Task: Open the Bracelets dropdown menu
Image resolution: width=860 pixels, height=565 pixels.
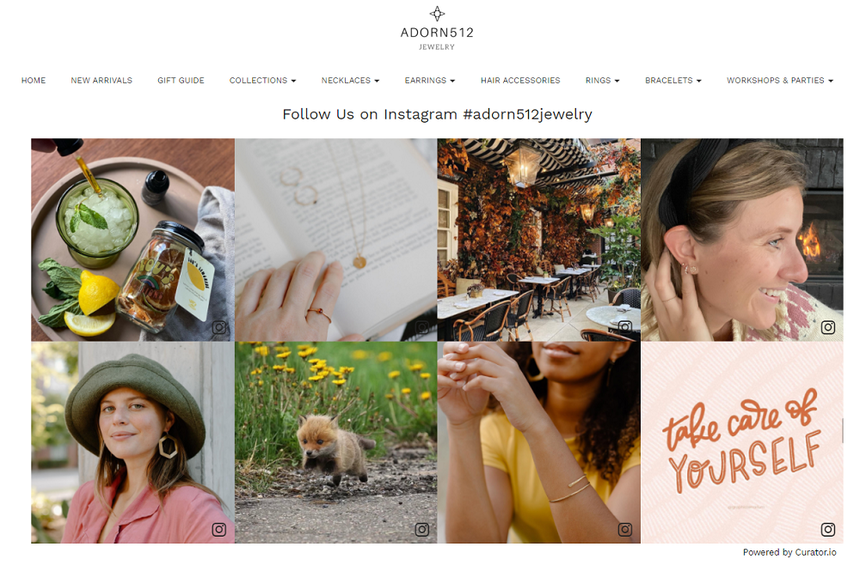Action: coord(673,80)
